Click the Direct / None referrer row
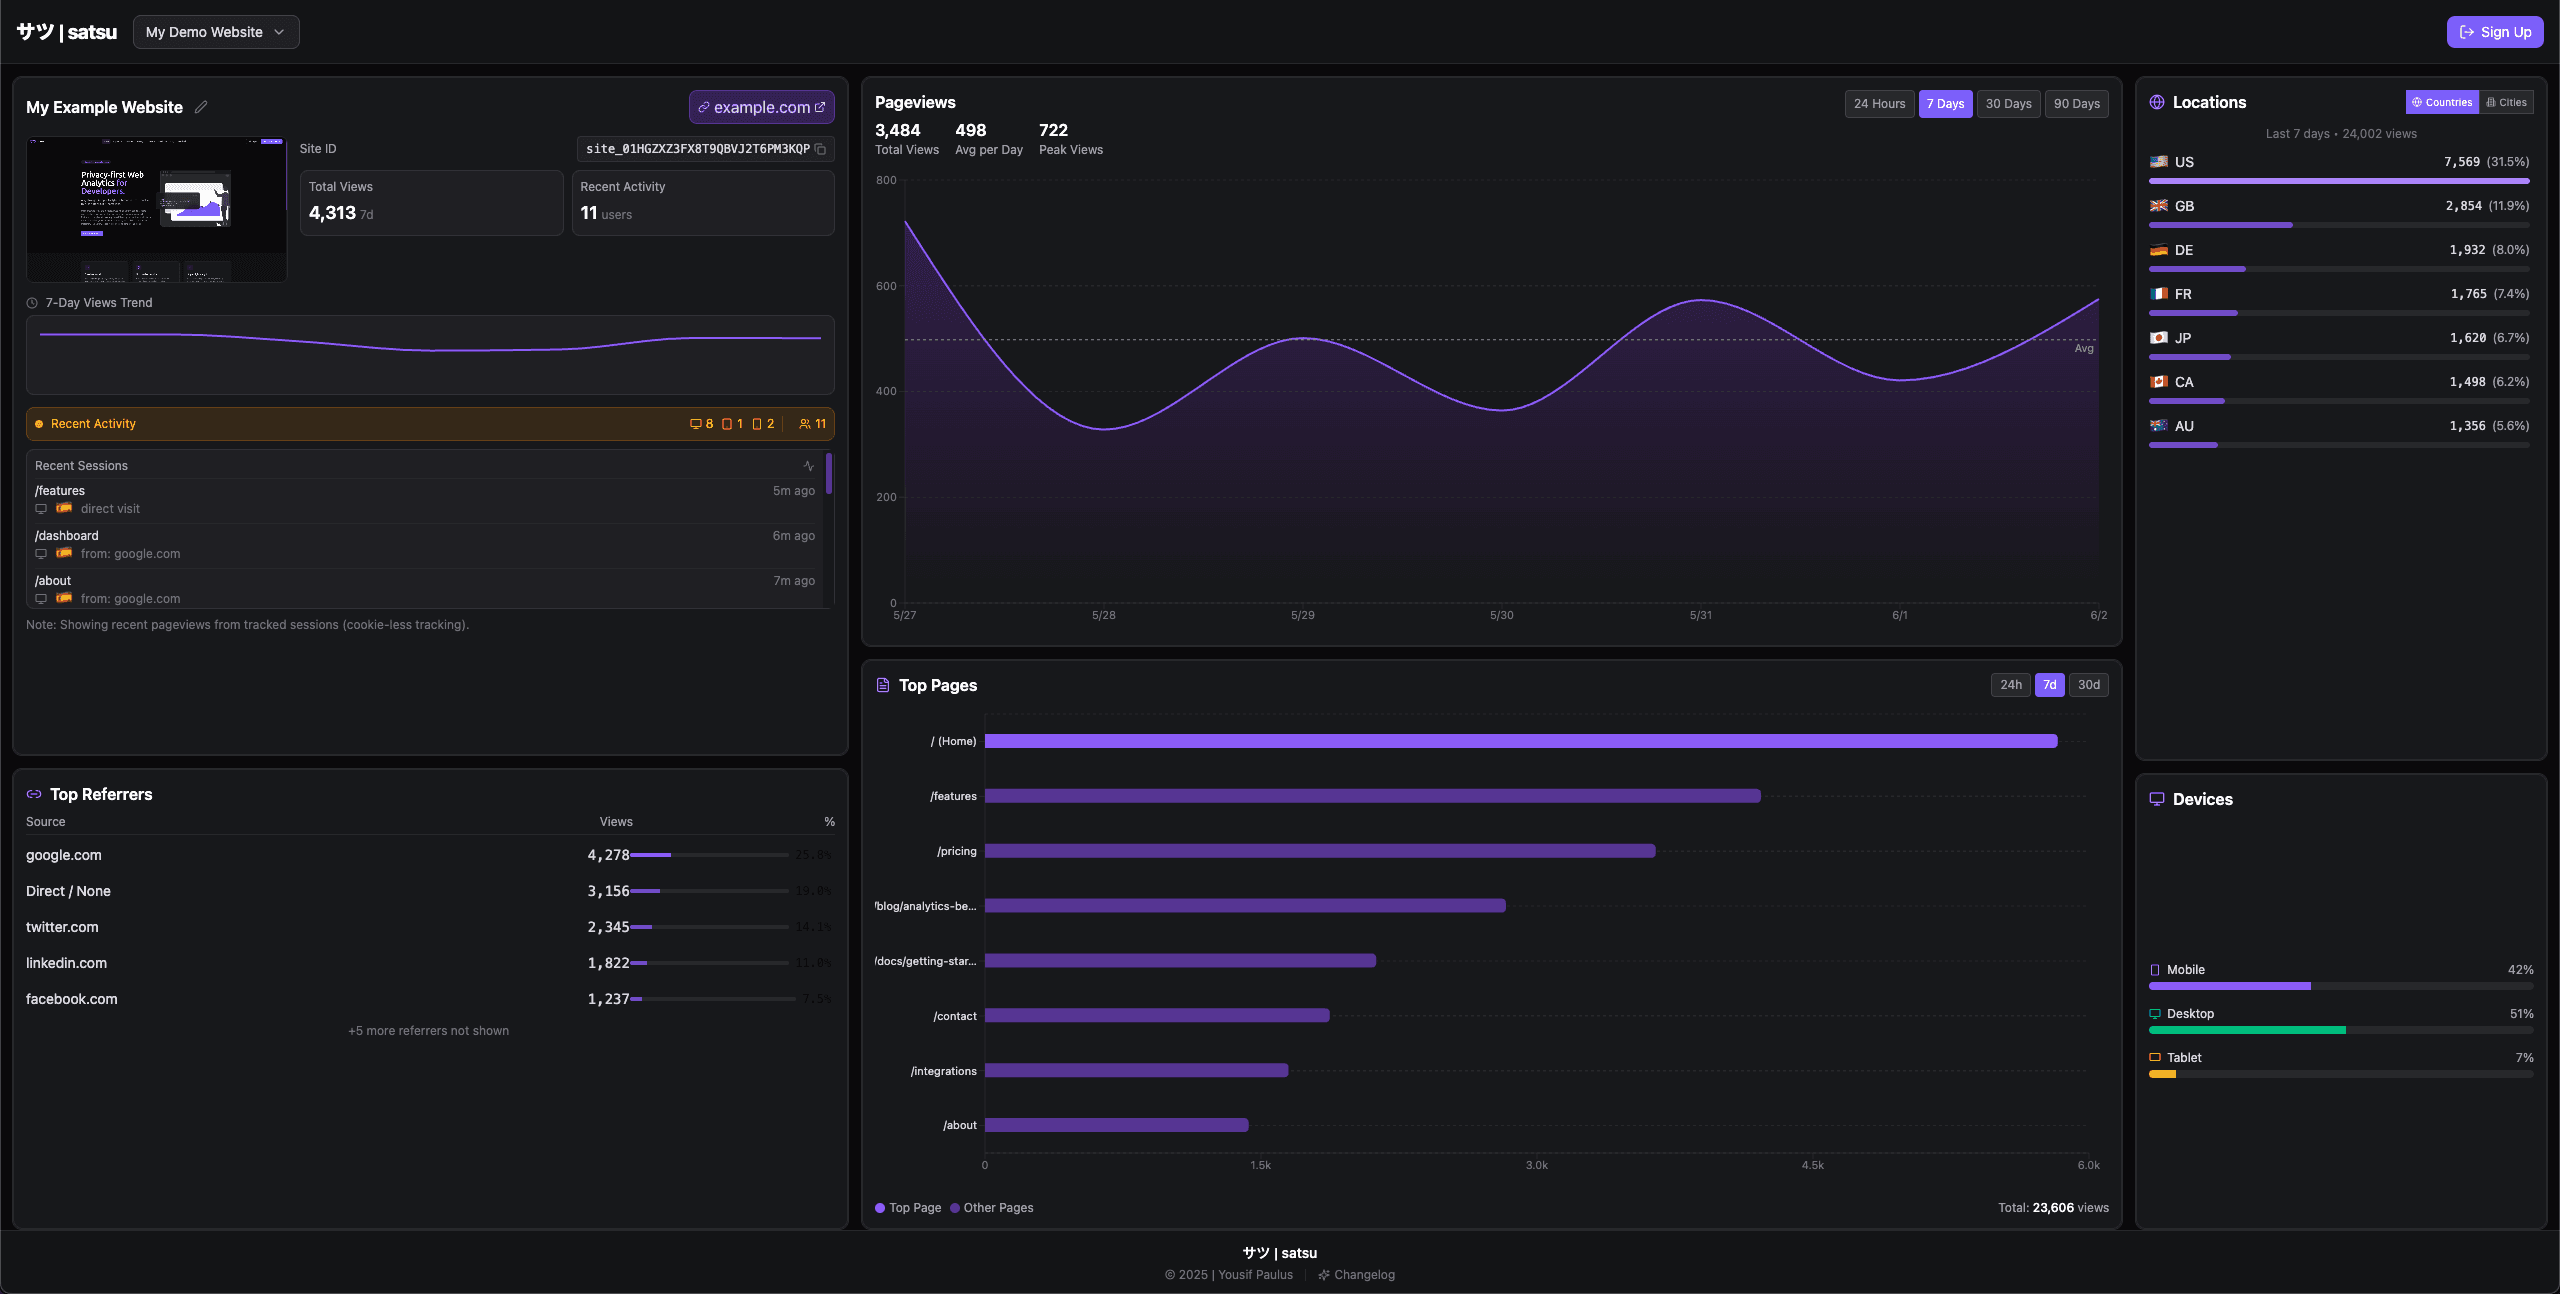The image size is (2560, 1294). [430, 891]
